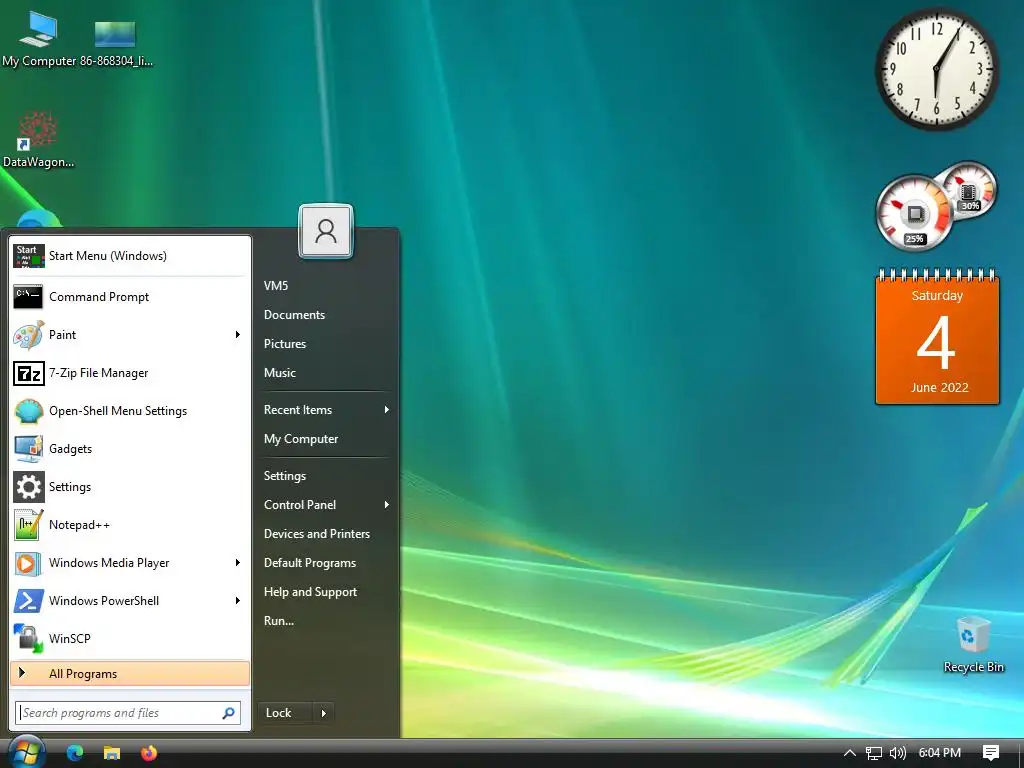
Task: Open the VM5 user folder
Action: pyautogui.click(x=276, y=285)
